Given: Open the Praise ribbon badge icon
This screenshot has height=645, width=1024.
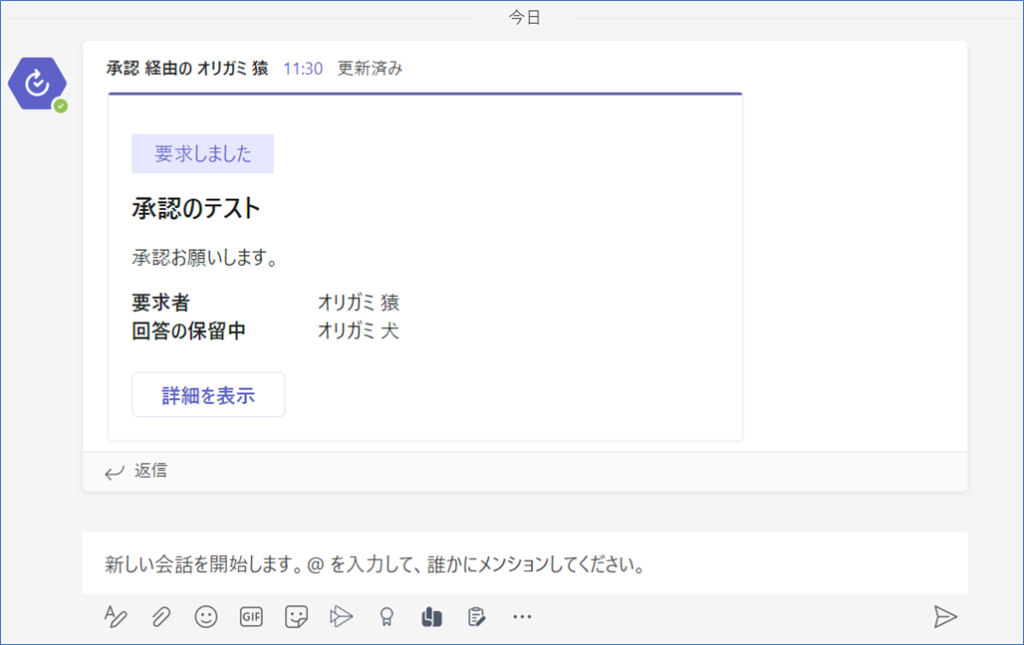Looking at the screenshot, I should pyautogui.click(x=386, y=617).
